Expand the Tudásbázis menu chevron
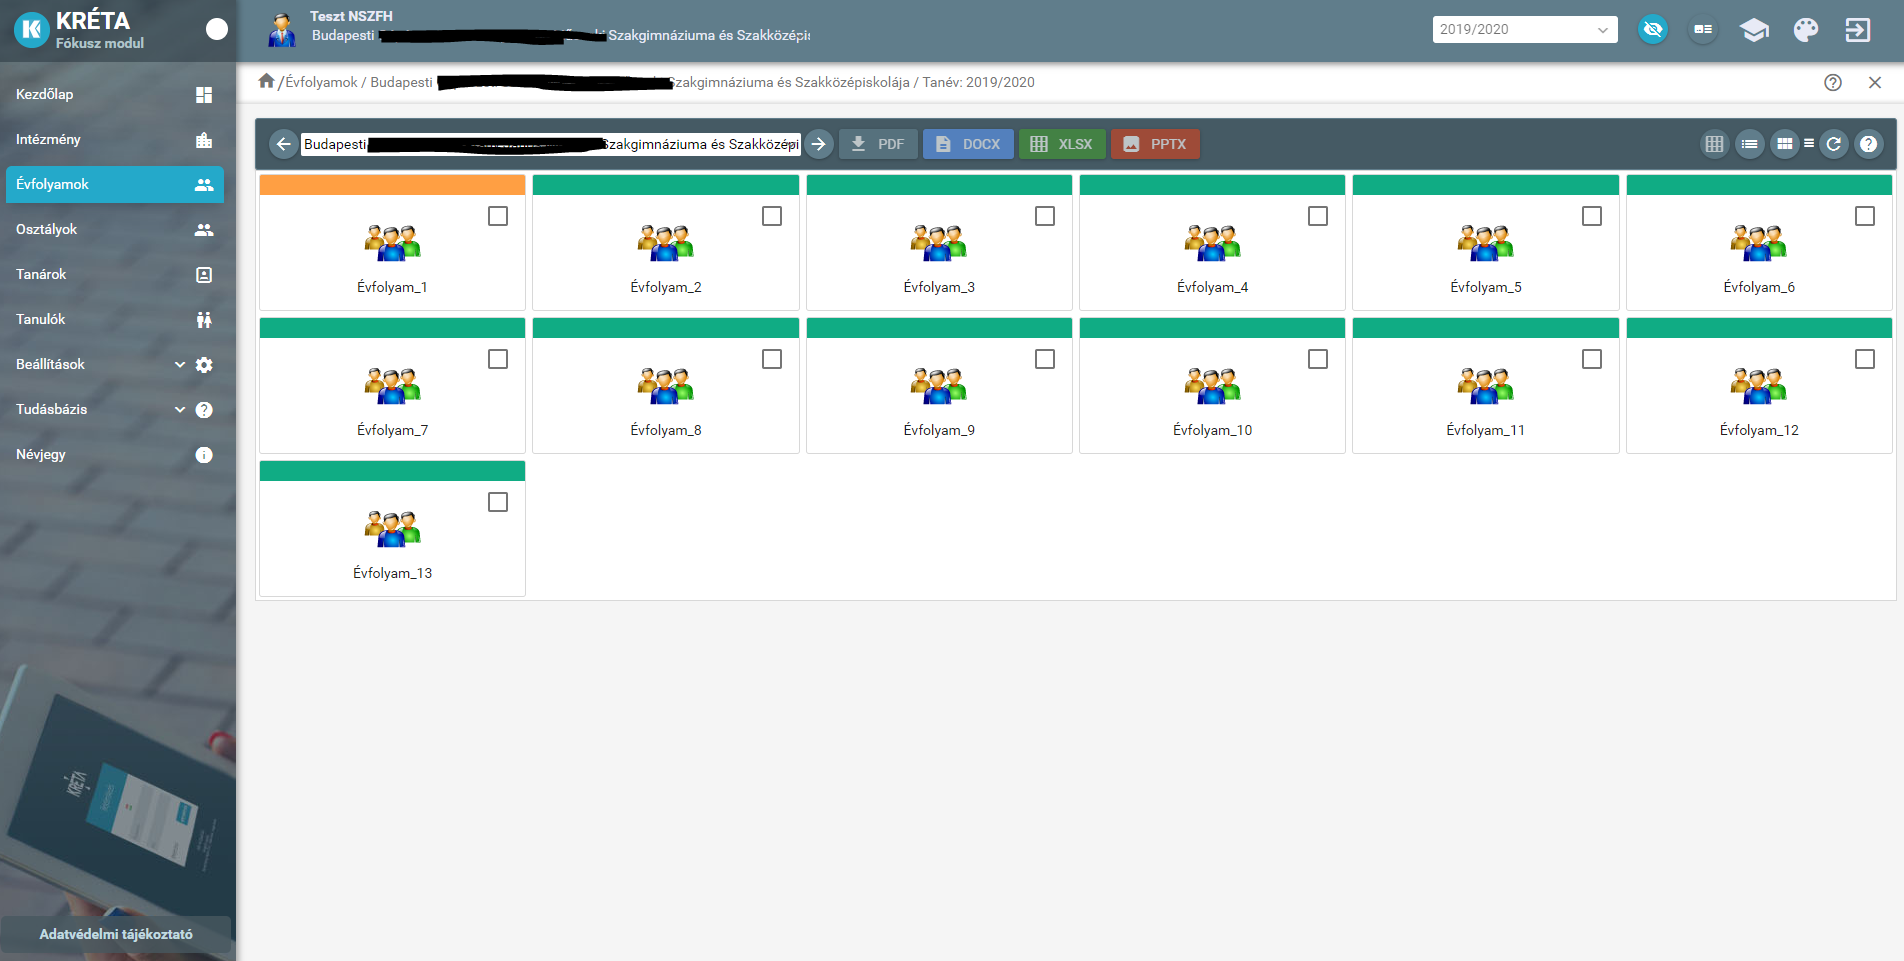The width and height of the screenshot is (1904, 961). click(x=180, y=409)
